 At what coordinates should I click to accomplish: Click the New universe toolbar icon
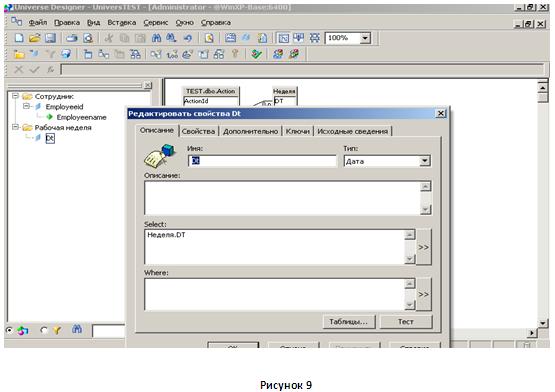point(19,38)
